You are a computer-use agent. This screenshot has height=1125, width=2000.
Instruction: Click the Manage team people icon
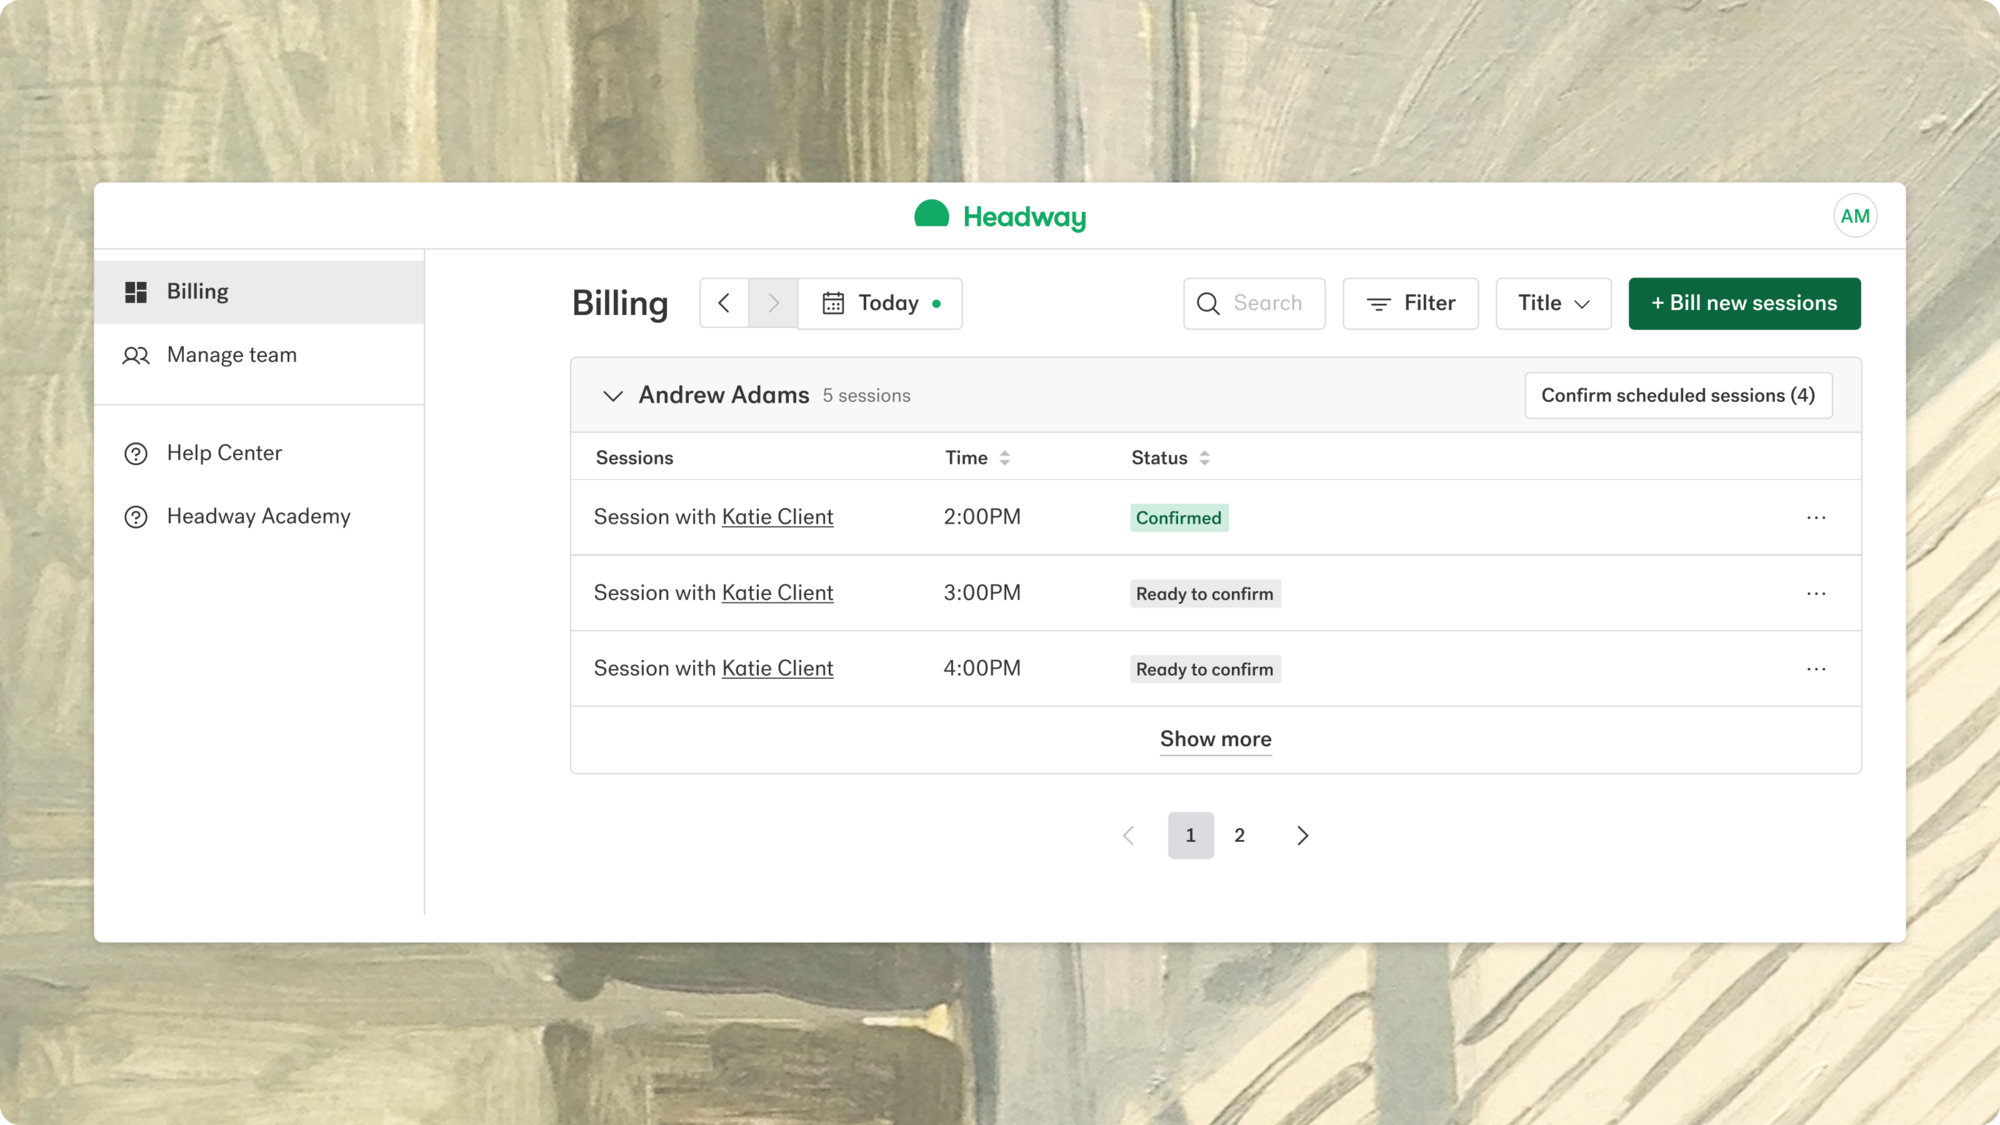(x=137, y=354)
